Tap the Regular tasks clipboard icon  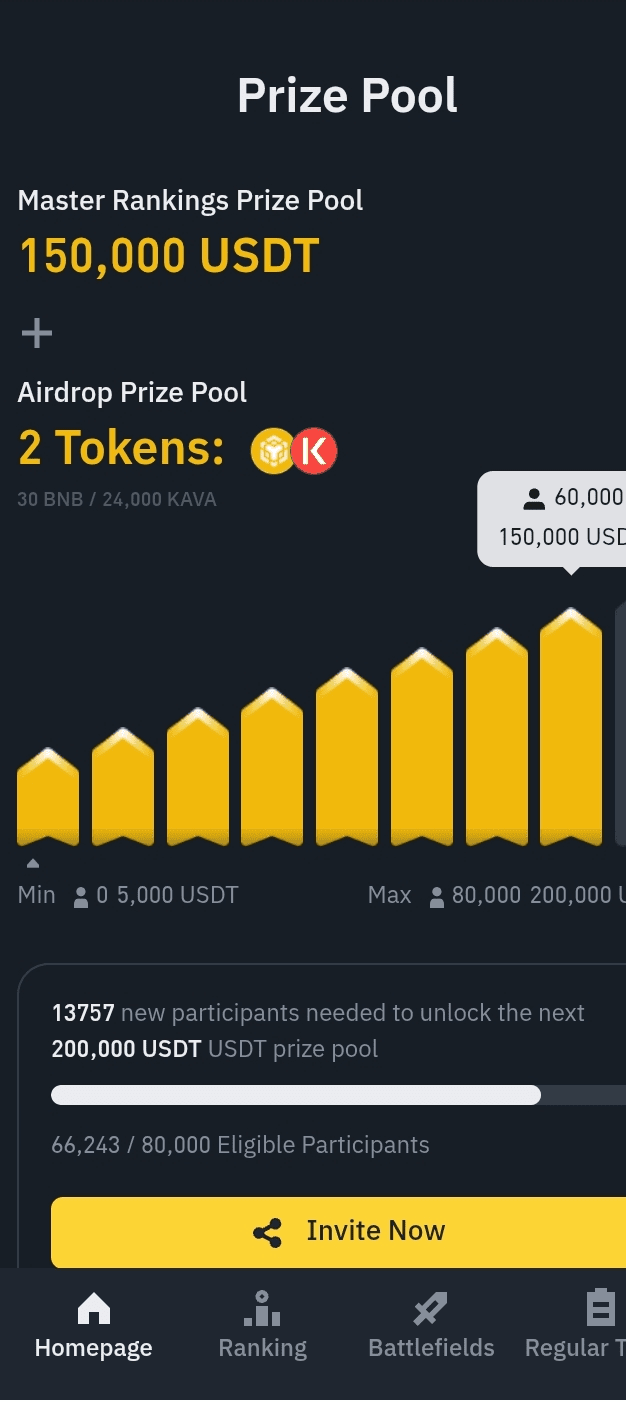(600, 1308)
